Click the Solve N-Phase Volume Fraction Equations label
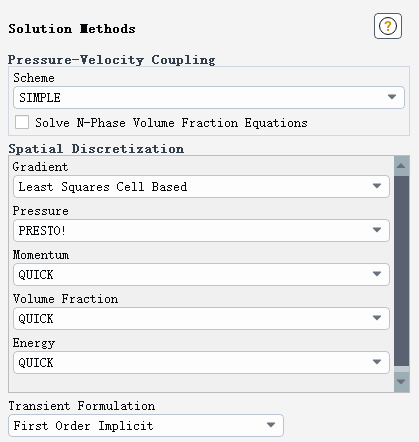This screenshot has width=419, height=442. (171, 123)
